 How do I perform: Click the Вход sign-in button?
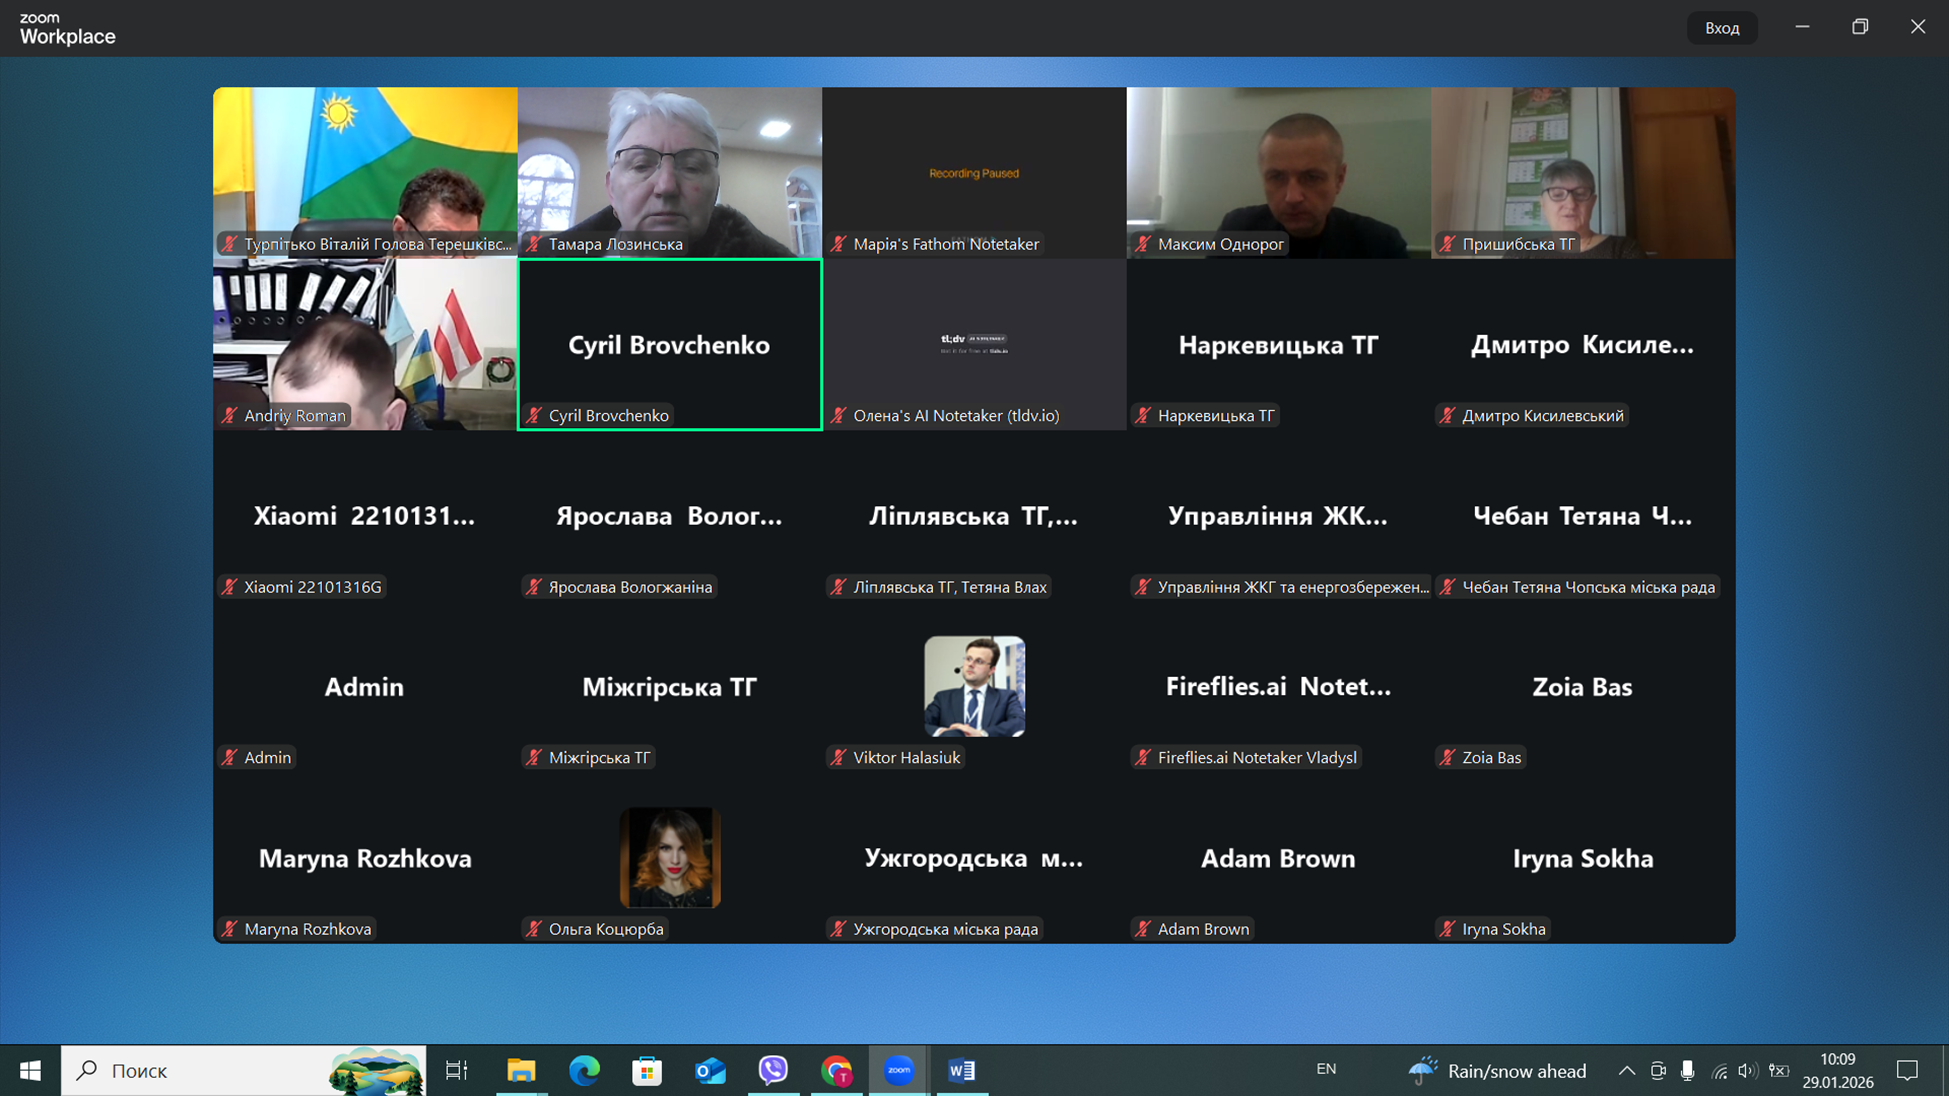coord(1721,28)
